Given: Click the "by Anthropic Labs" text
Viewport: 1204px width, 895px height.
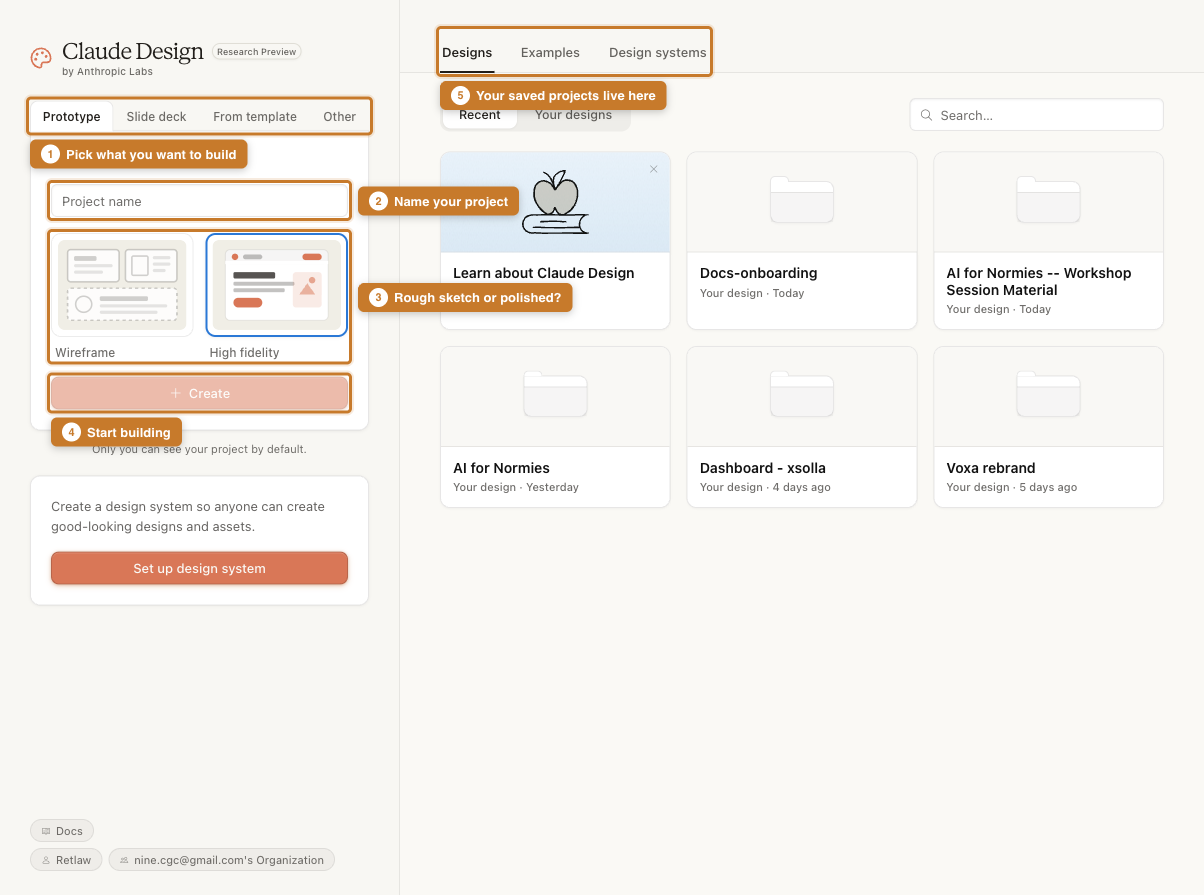Looking at the screenshot, I should (x=107, y=72).
